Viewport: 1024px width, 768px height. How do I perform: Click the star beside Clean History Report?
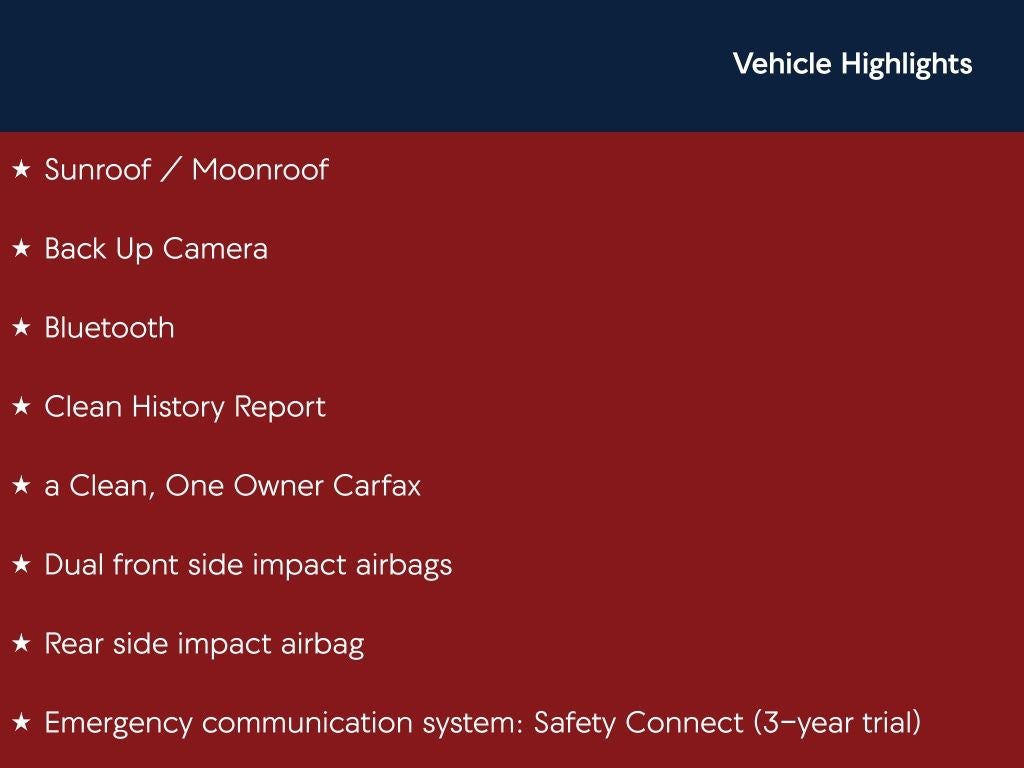[x=21, y=407]
